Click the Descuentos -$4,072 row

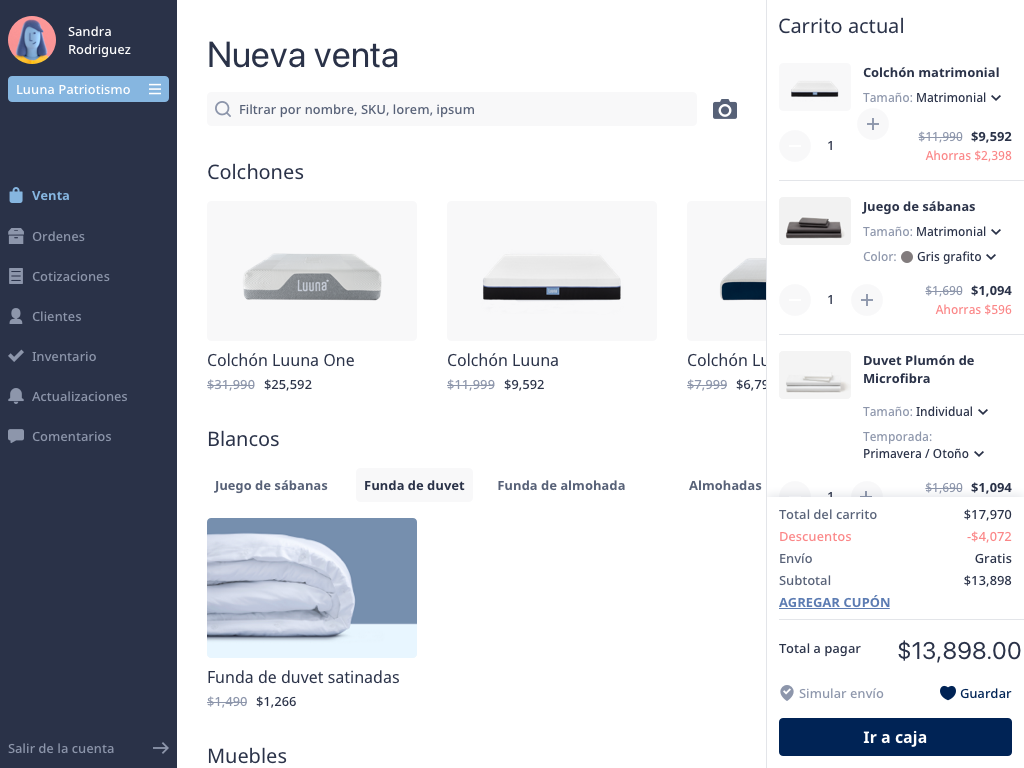895,536
